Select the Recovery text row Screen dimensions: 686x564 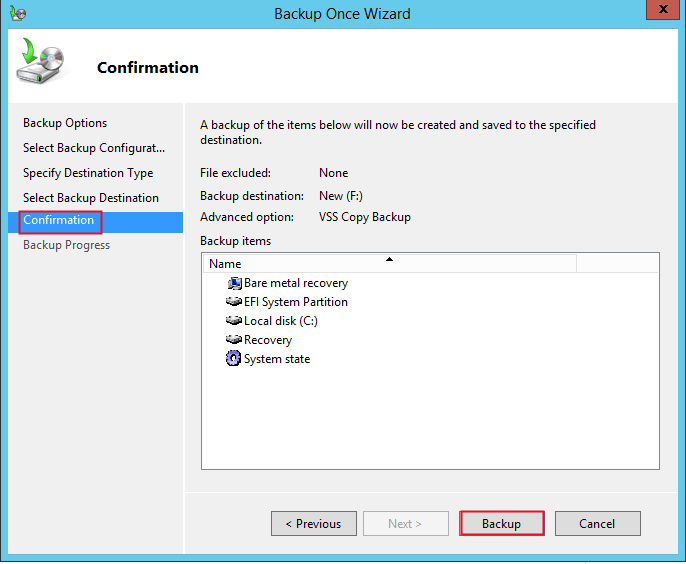pos(268,340)
